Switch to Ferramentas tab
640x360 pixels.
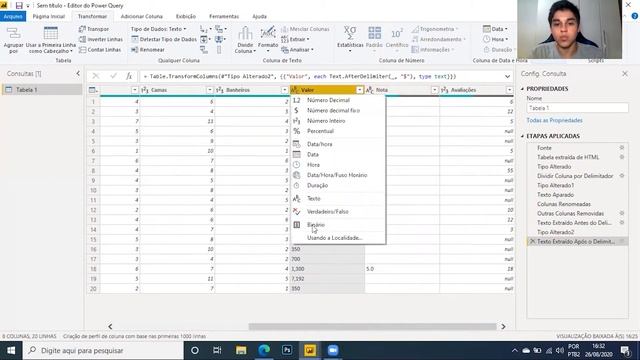pos(224,16)
